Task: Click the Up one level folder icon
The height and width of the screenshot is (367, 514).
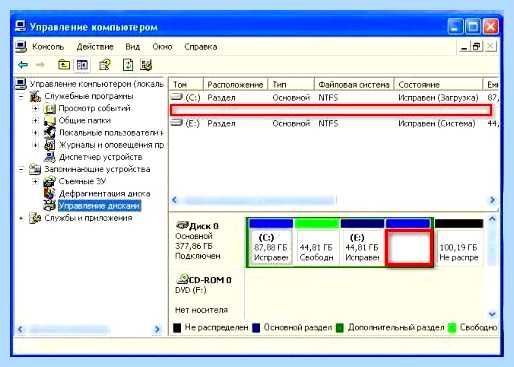Action: click(x=64, y=65)
